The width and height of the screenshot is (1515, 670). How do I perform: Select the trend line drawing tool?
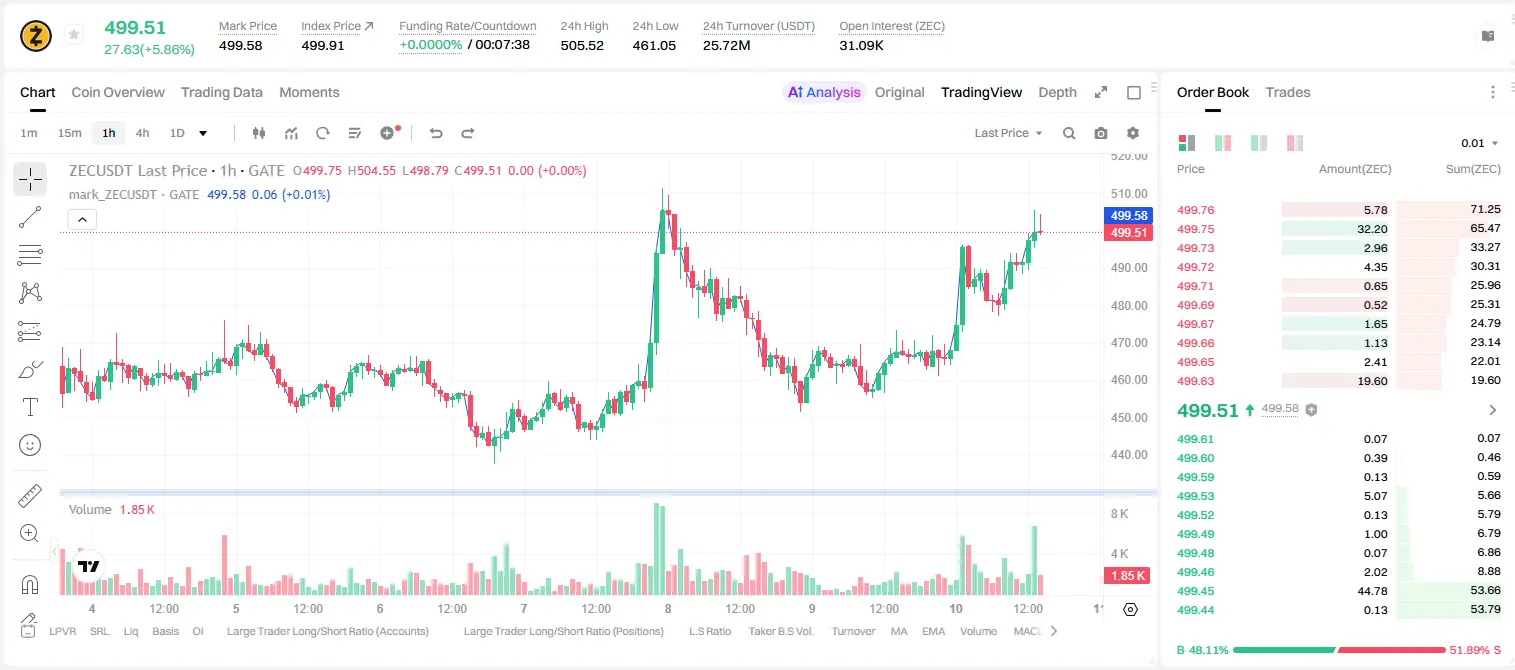pyautogui.click(x=30, y=217)
